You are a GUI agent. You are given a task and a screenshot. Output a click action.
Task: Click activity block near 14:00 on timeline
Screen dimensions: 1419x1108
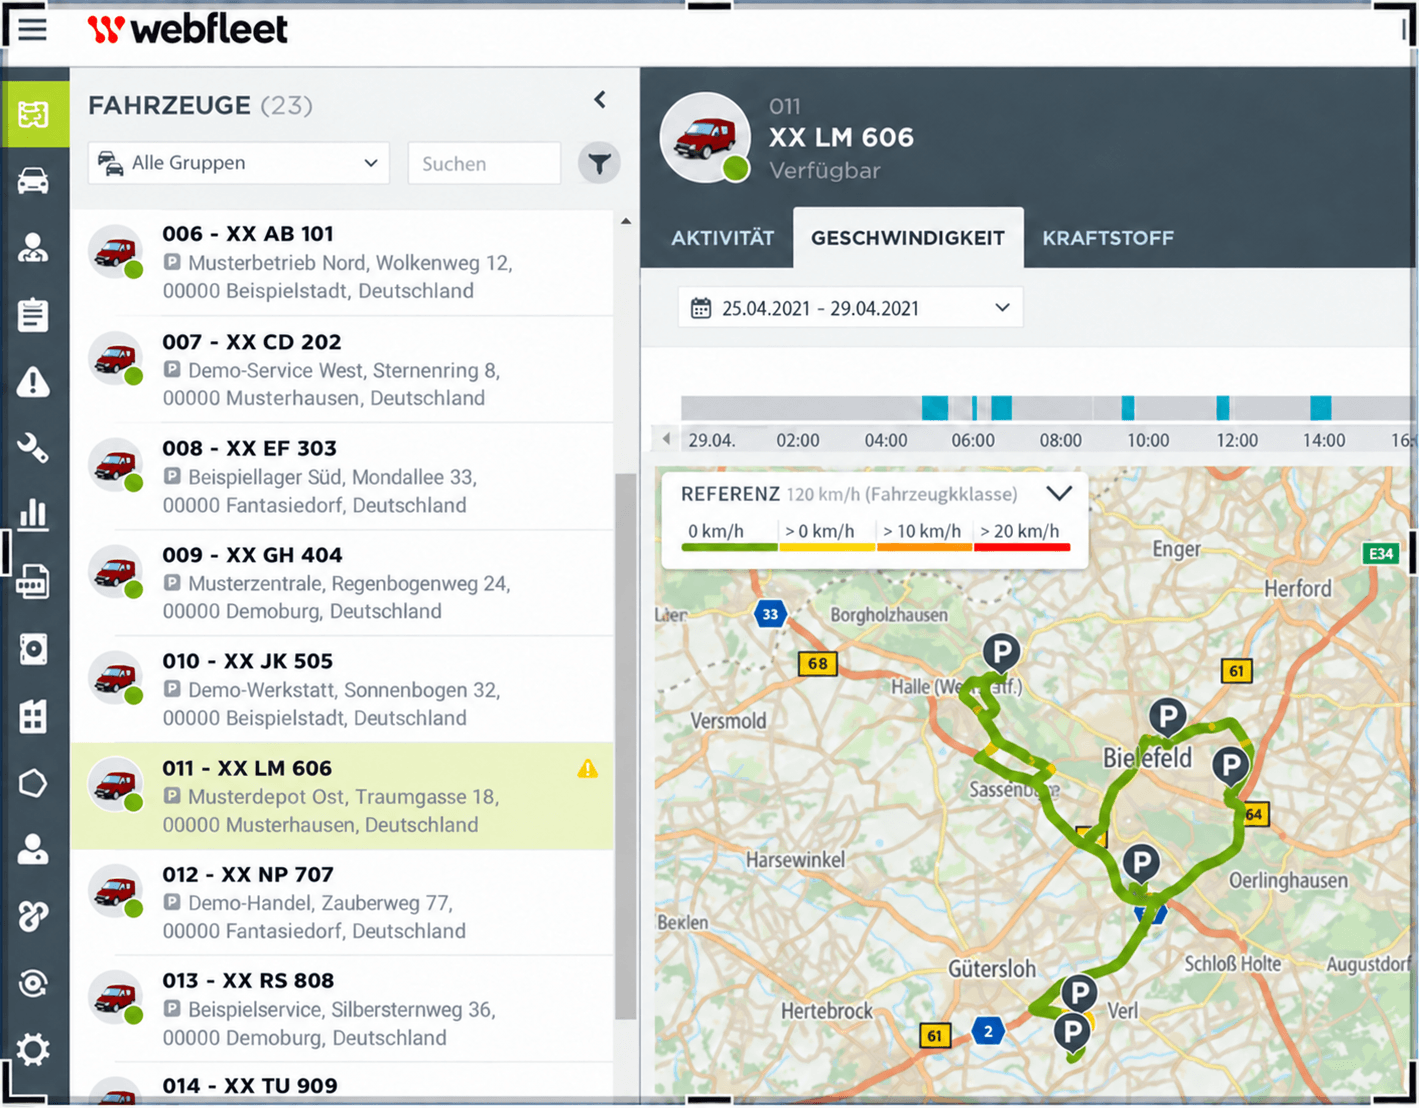tap(1321, 407)
